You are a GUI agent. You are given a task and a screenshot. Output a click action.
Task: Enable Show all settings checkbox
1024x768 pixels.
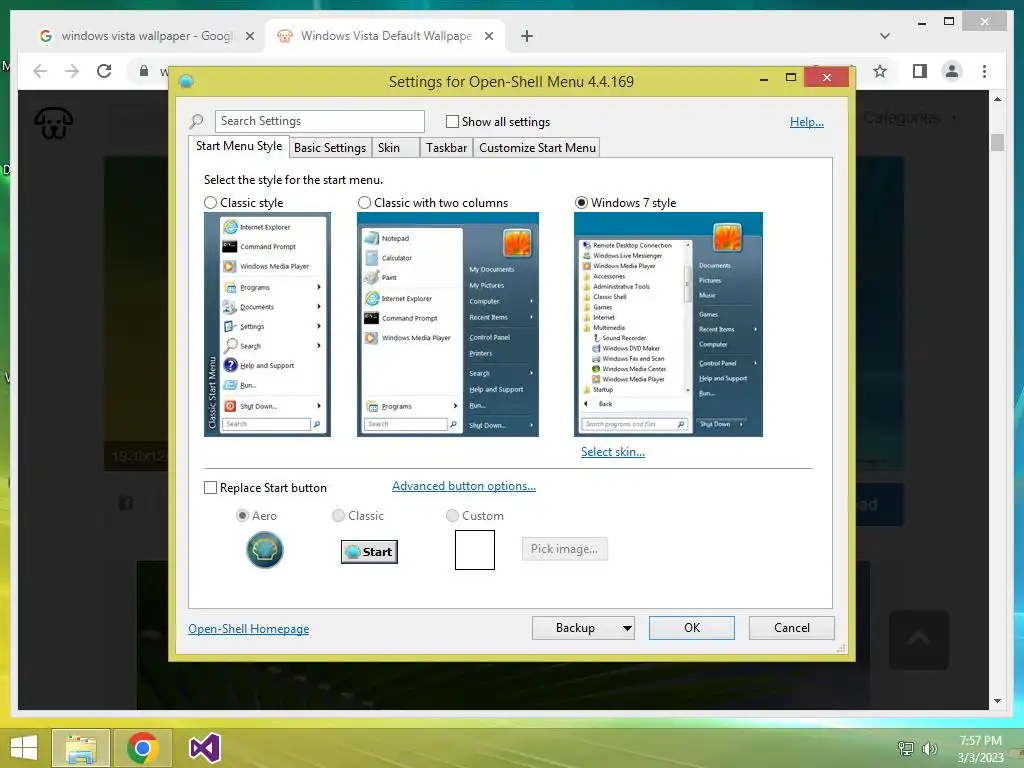point(452,121)
